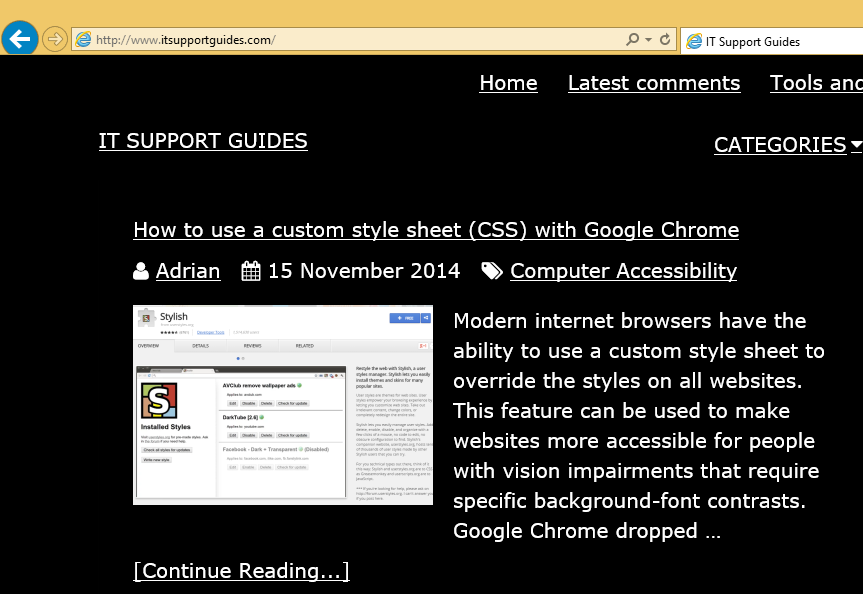Open the Stylish extension screenshot thumbnail
The image size is (863, 594).
click(283, 405)
